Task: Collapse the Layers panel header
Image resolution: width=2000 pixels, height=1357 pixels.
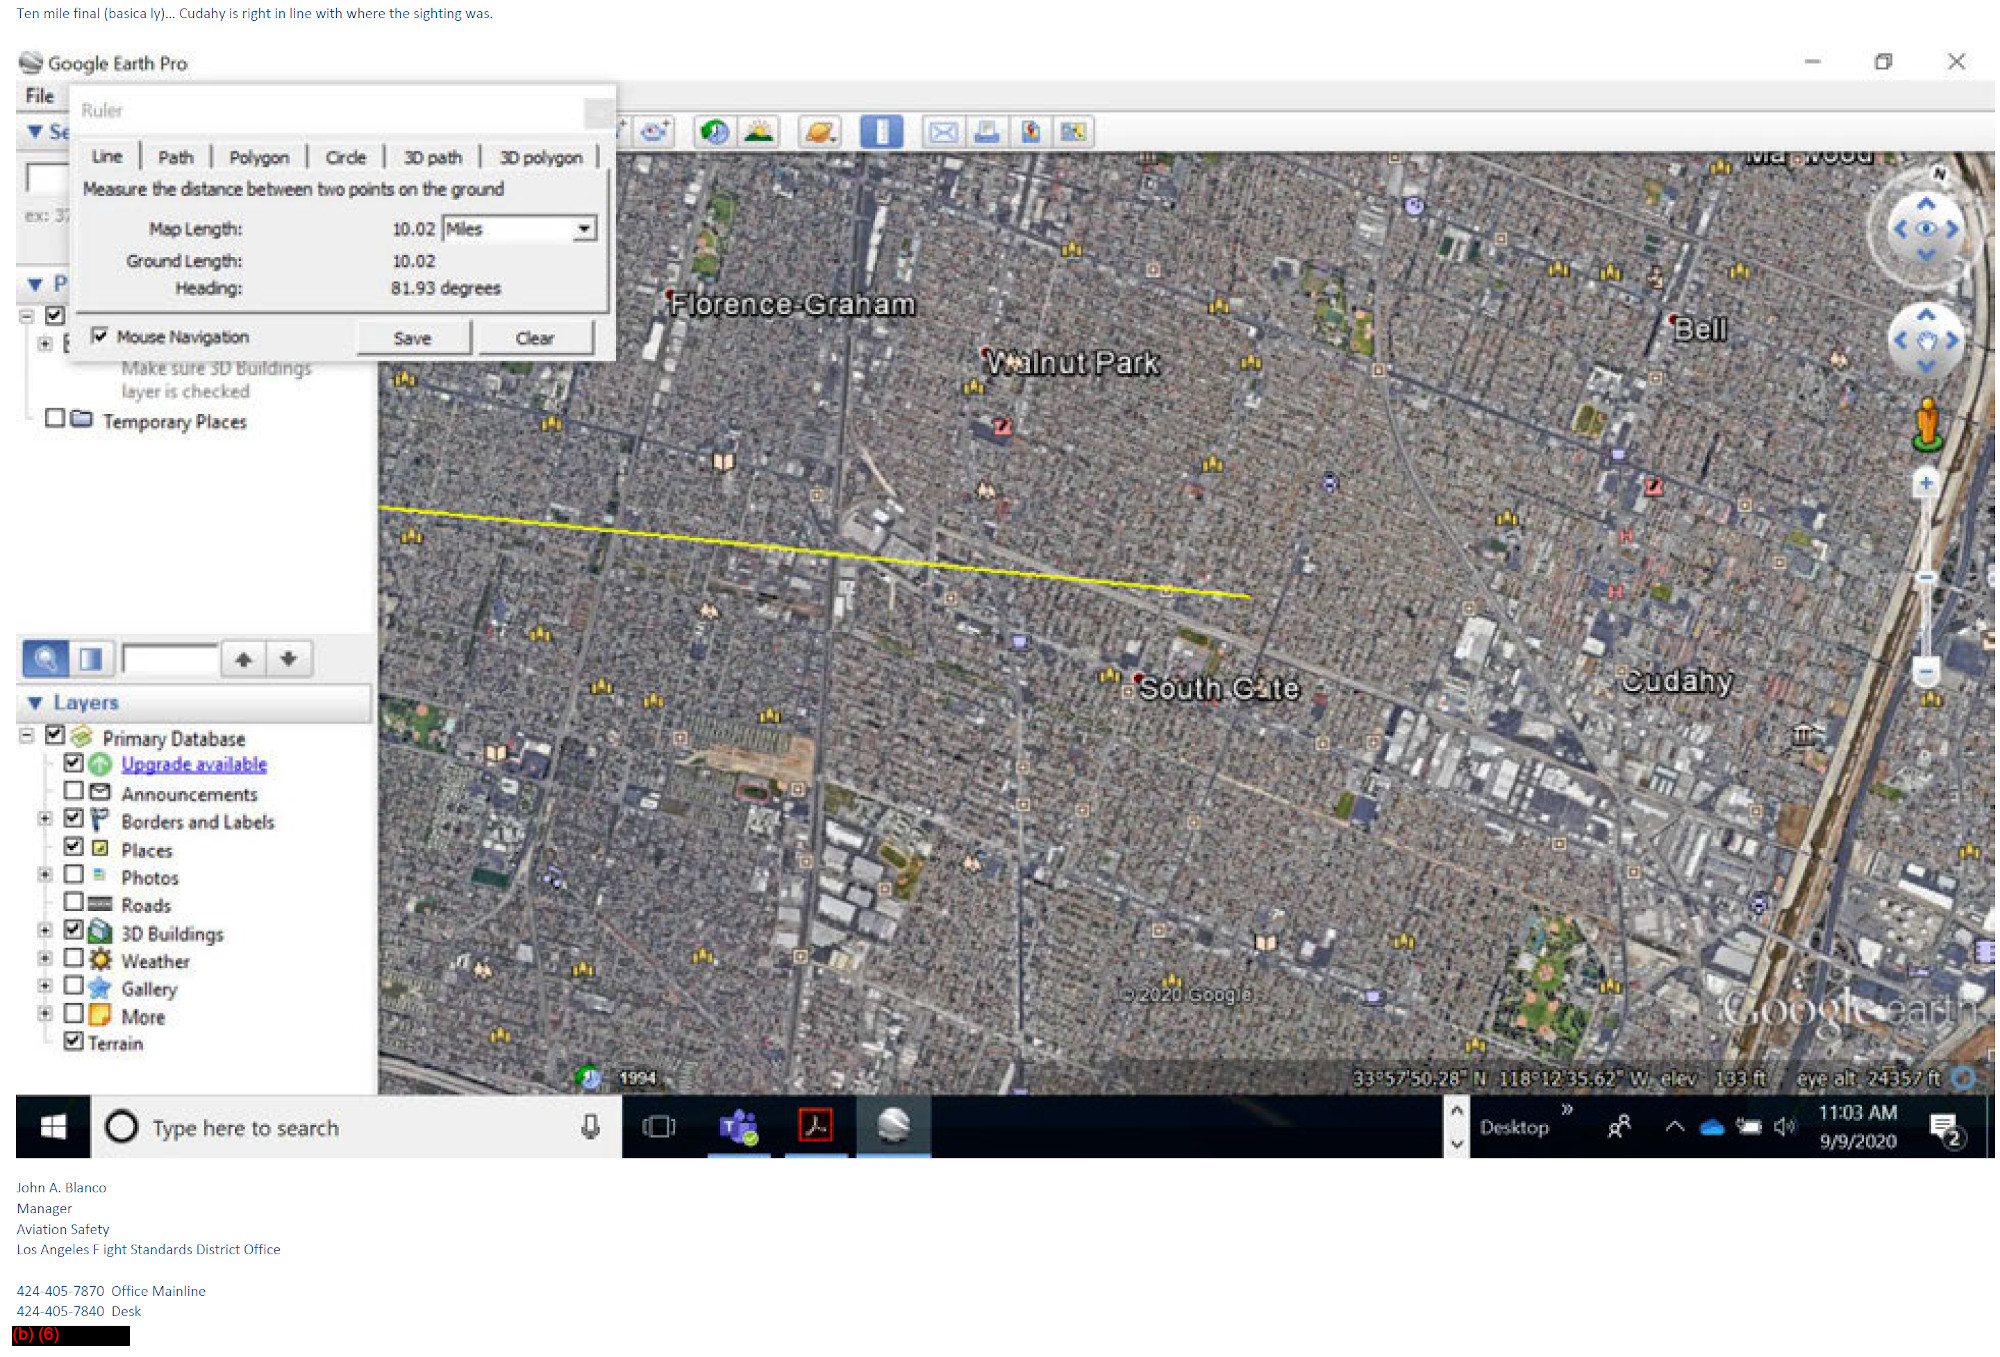Action: click(36, 703)
